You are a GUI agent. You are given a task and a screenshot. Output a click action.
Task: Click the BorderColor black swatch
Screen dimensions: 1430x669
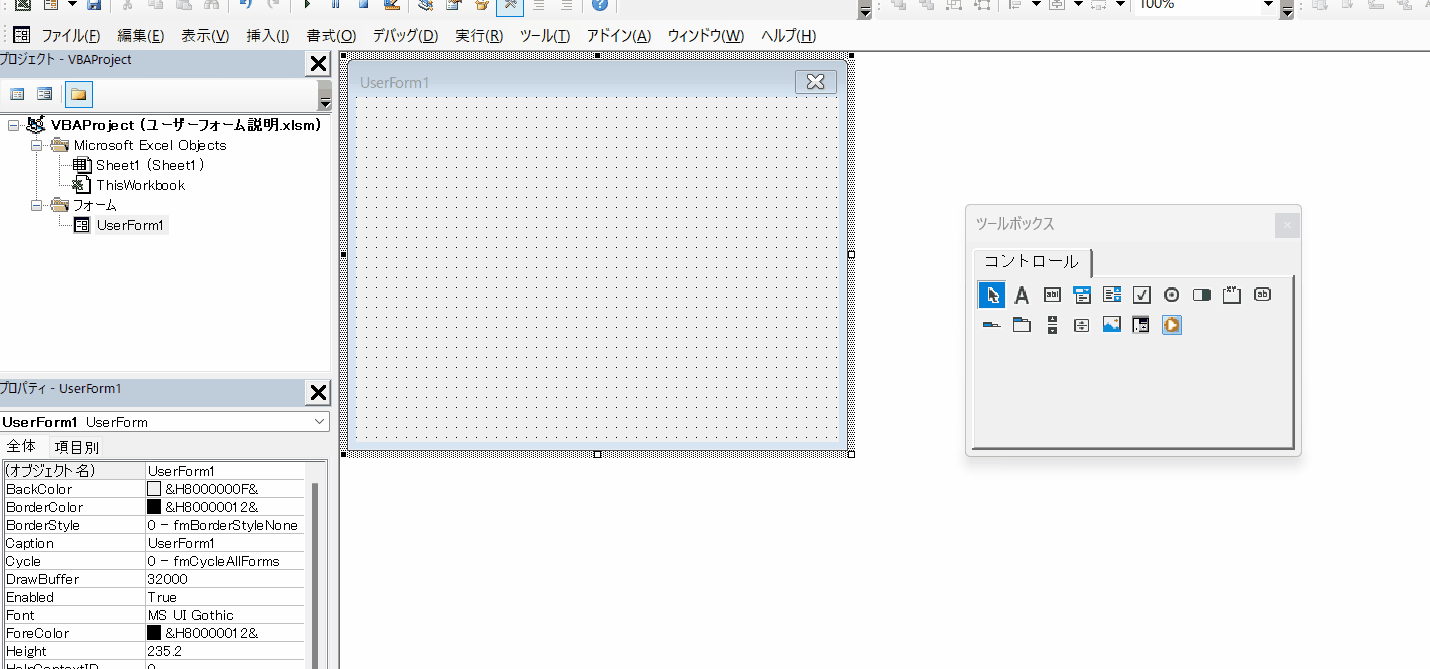[154, 507]
